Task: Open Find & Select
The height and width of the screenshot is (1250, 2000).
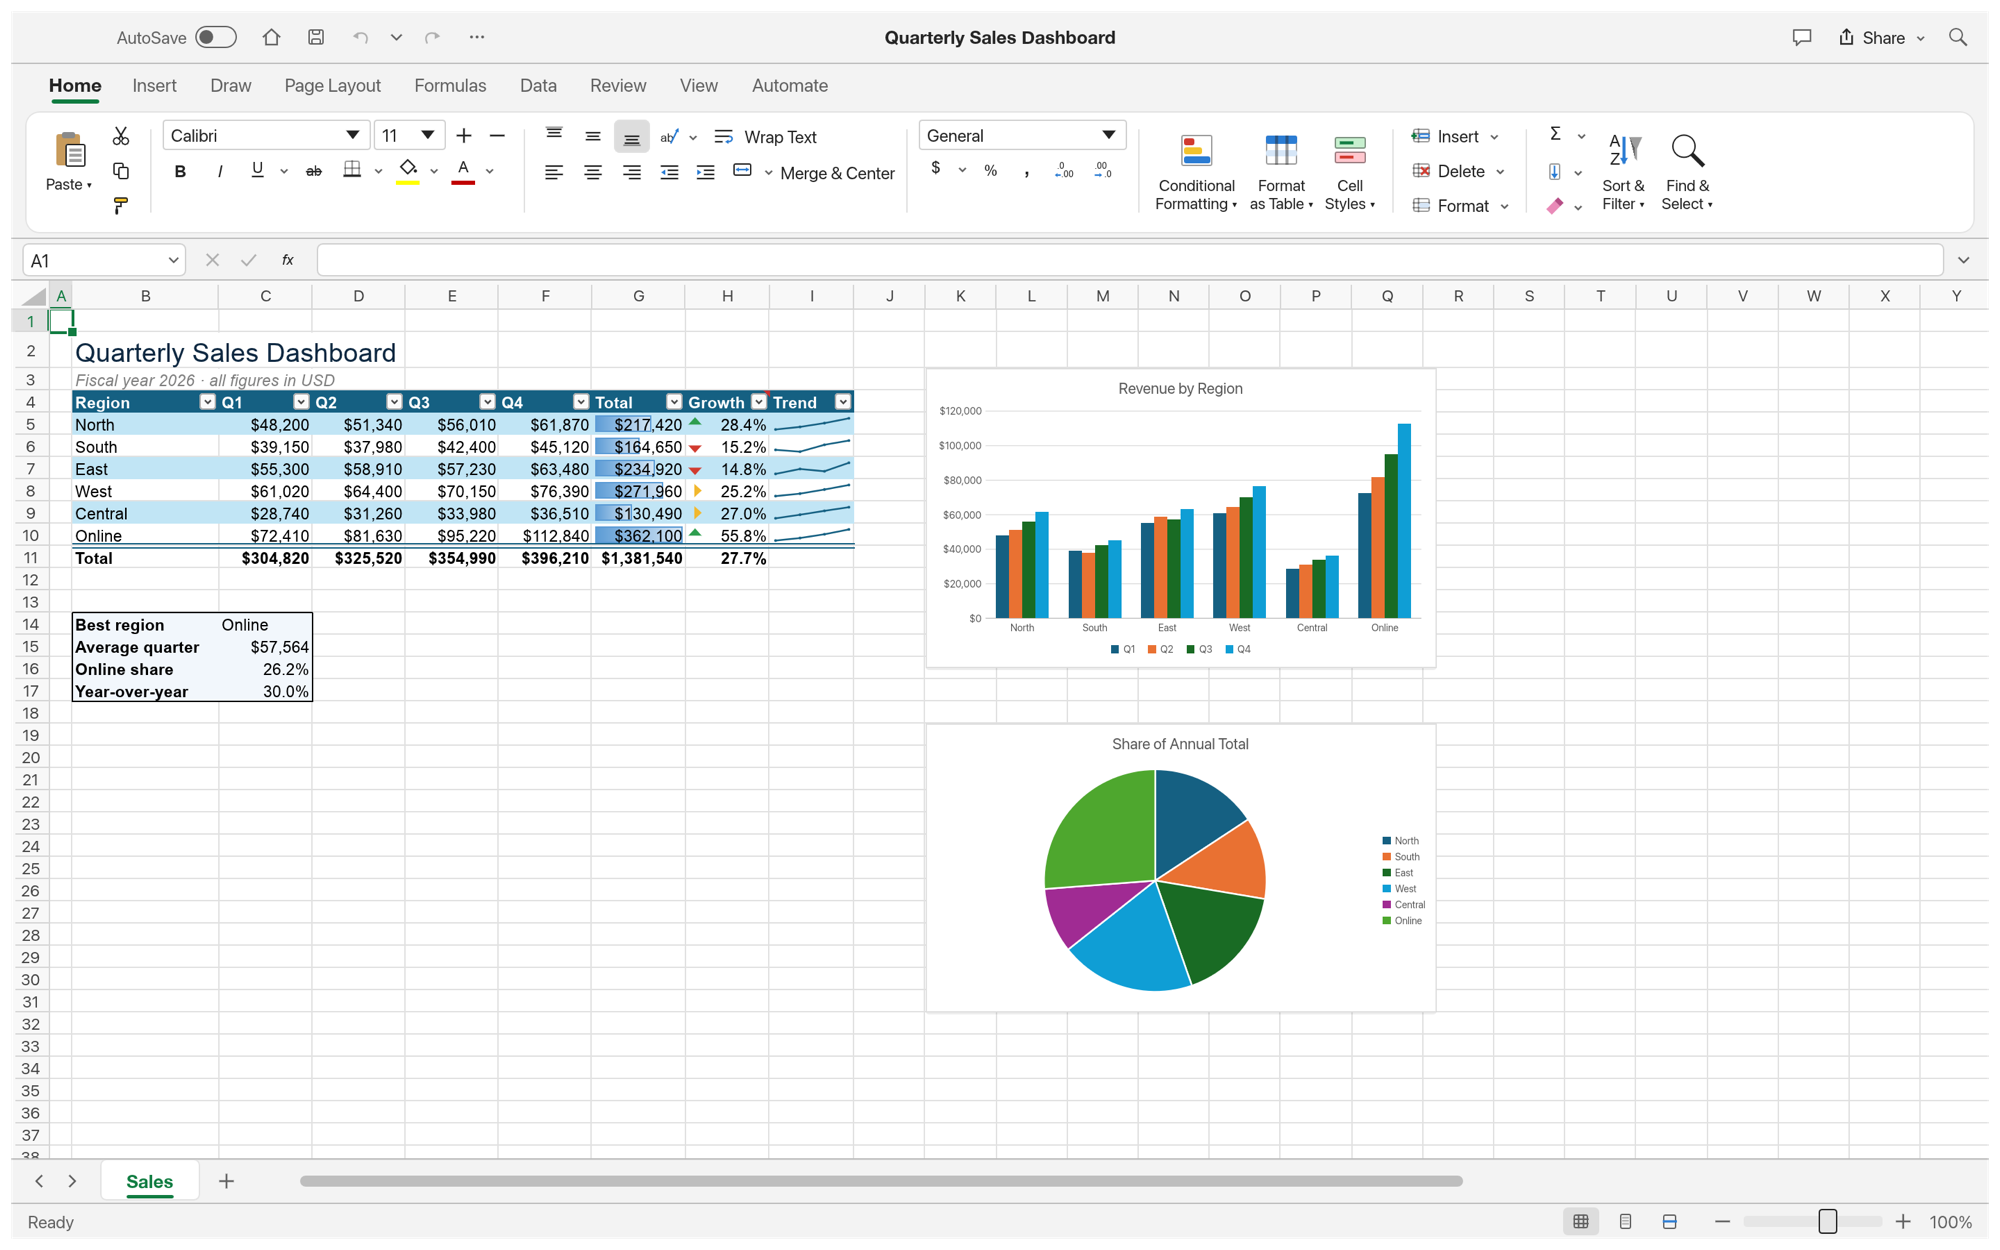Action: 1687,172
